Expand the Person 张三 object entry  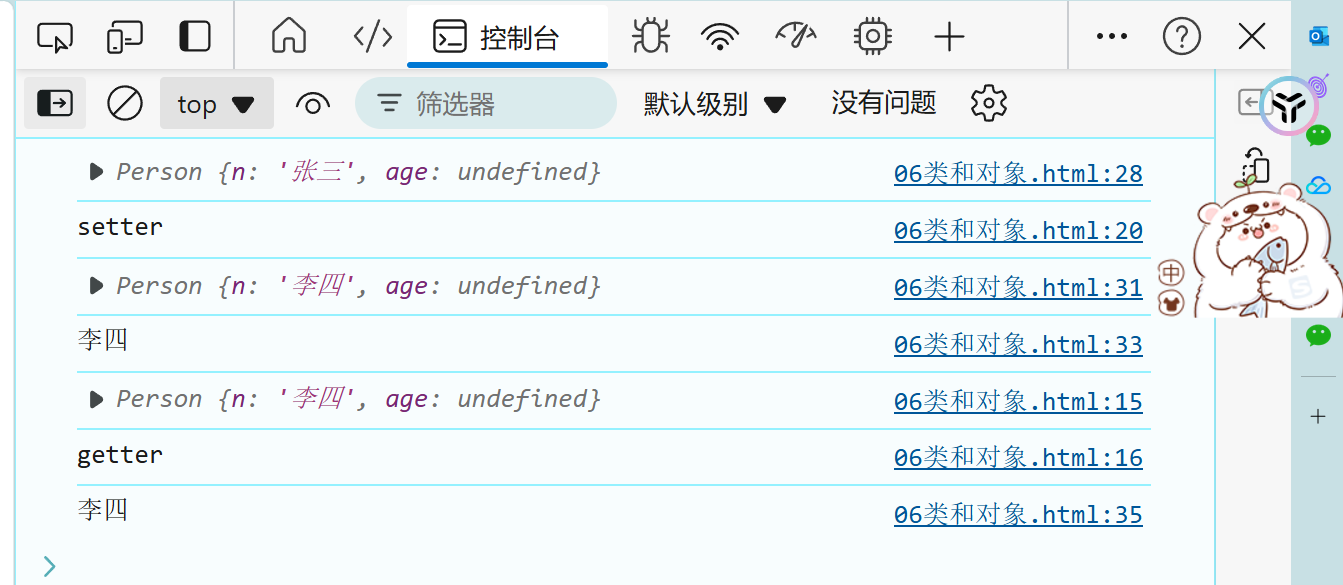[x=96, y=173]
